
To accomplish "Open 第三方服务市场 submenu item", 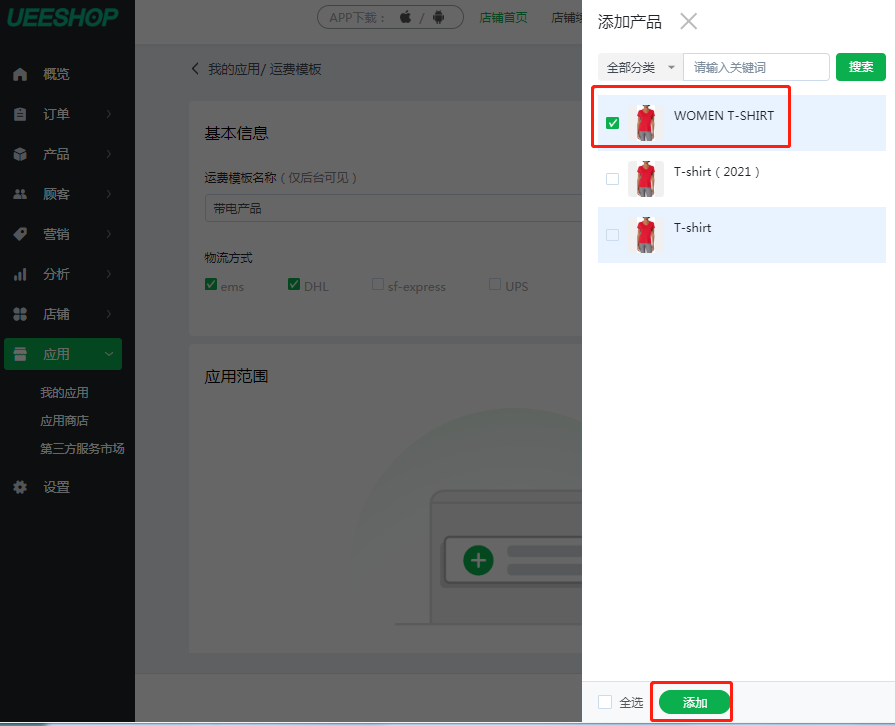I will (x=82, y=449).
